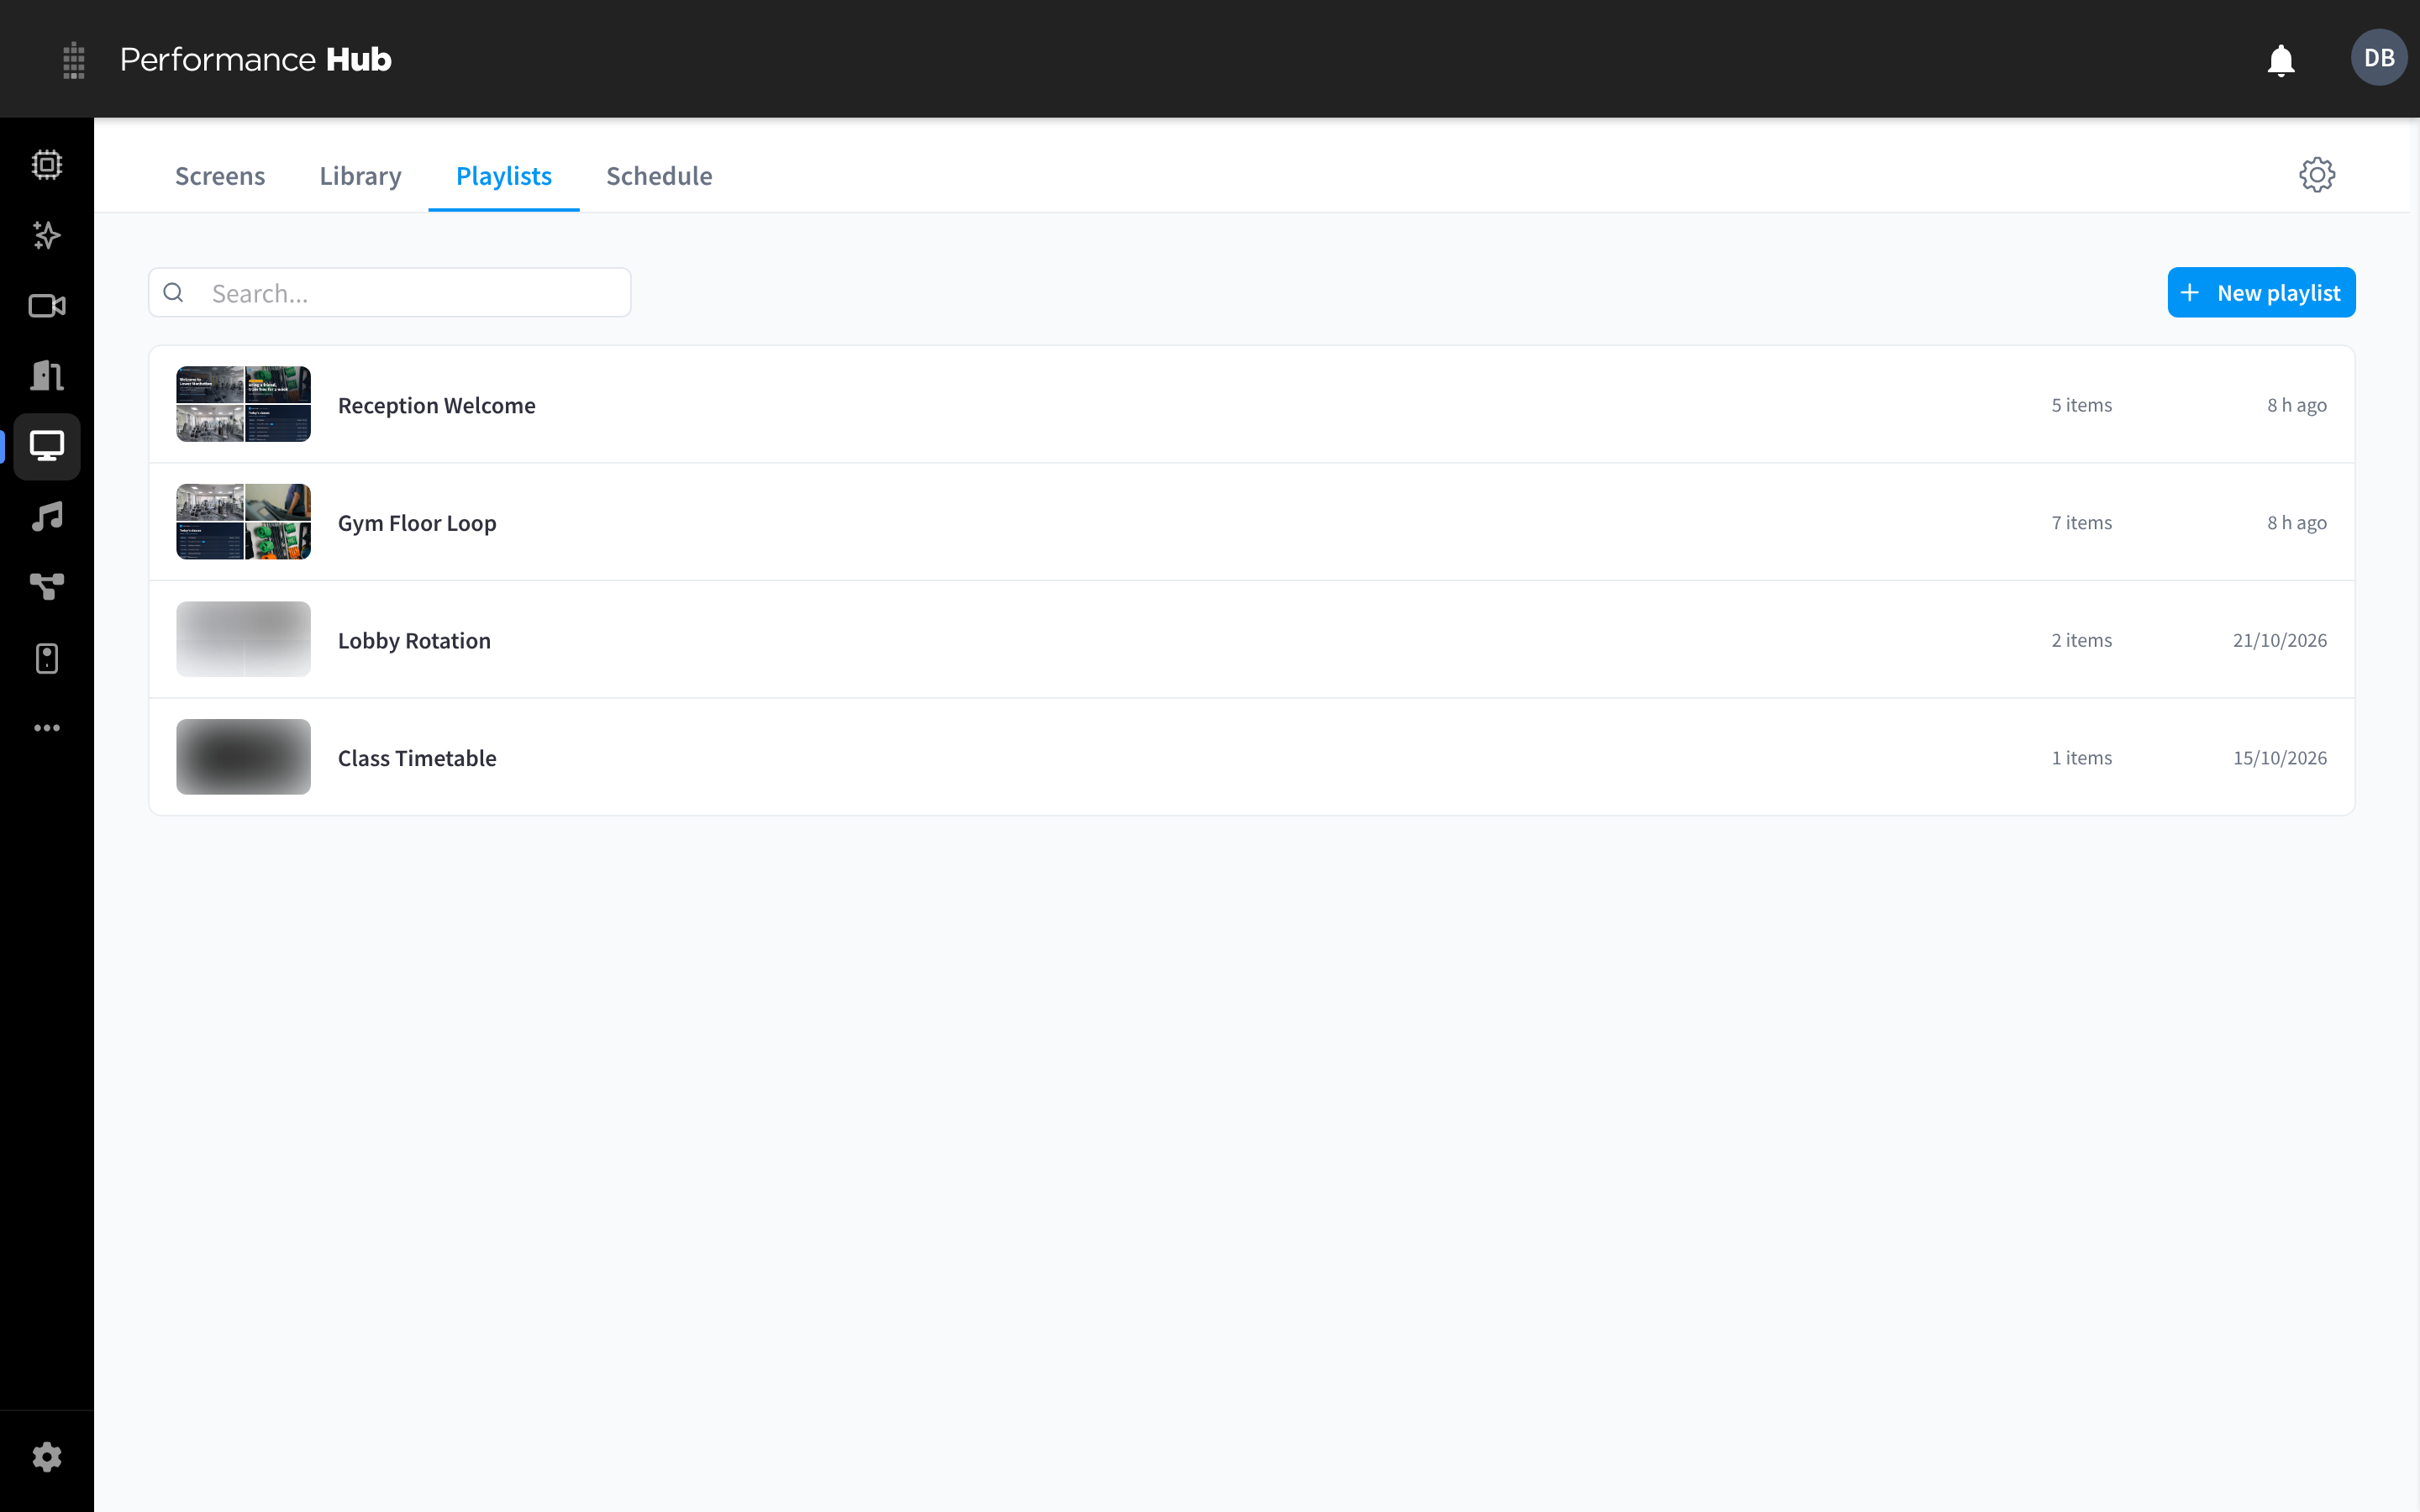Switch to the Schedule tab
Image resolution: width=2420 pixels, height=1512 pixels.
(659, 176)
